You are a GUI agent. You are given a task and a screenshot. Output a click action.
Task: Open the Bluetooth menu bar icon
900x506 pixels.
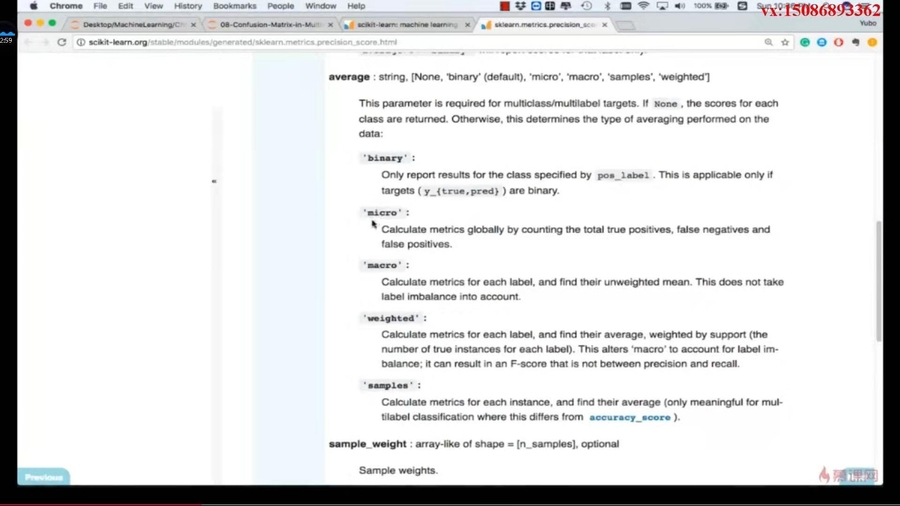[607, 6]
